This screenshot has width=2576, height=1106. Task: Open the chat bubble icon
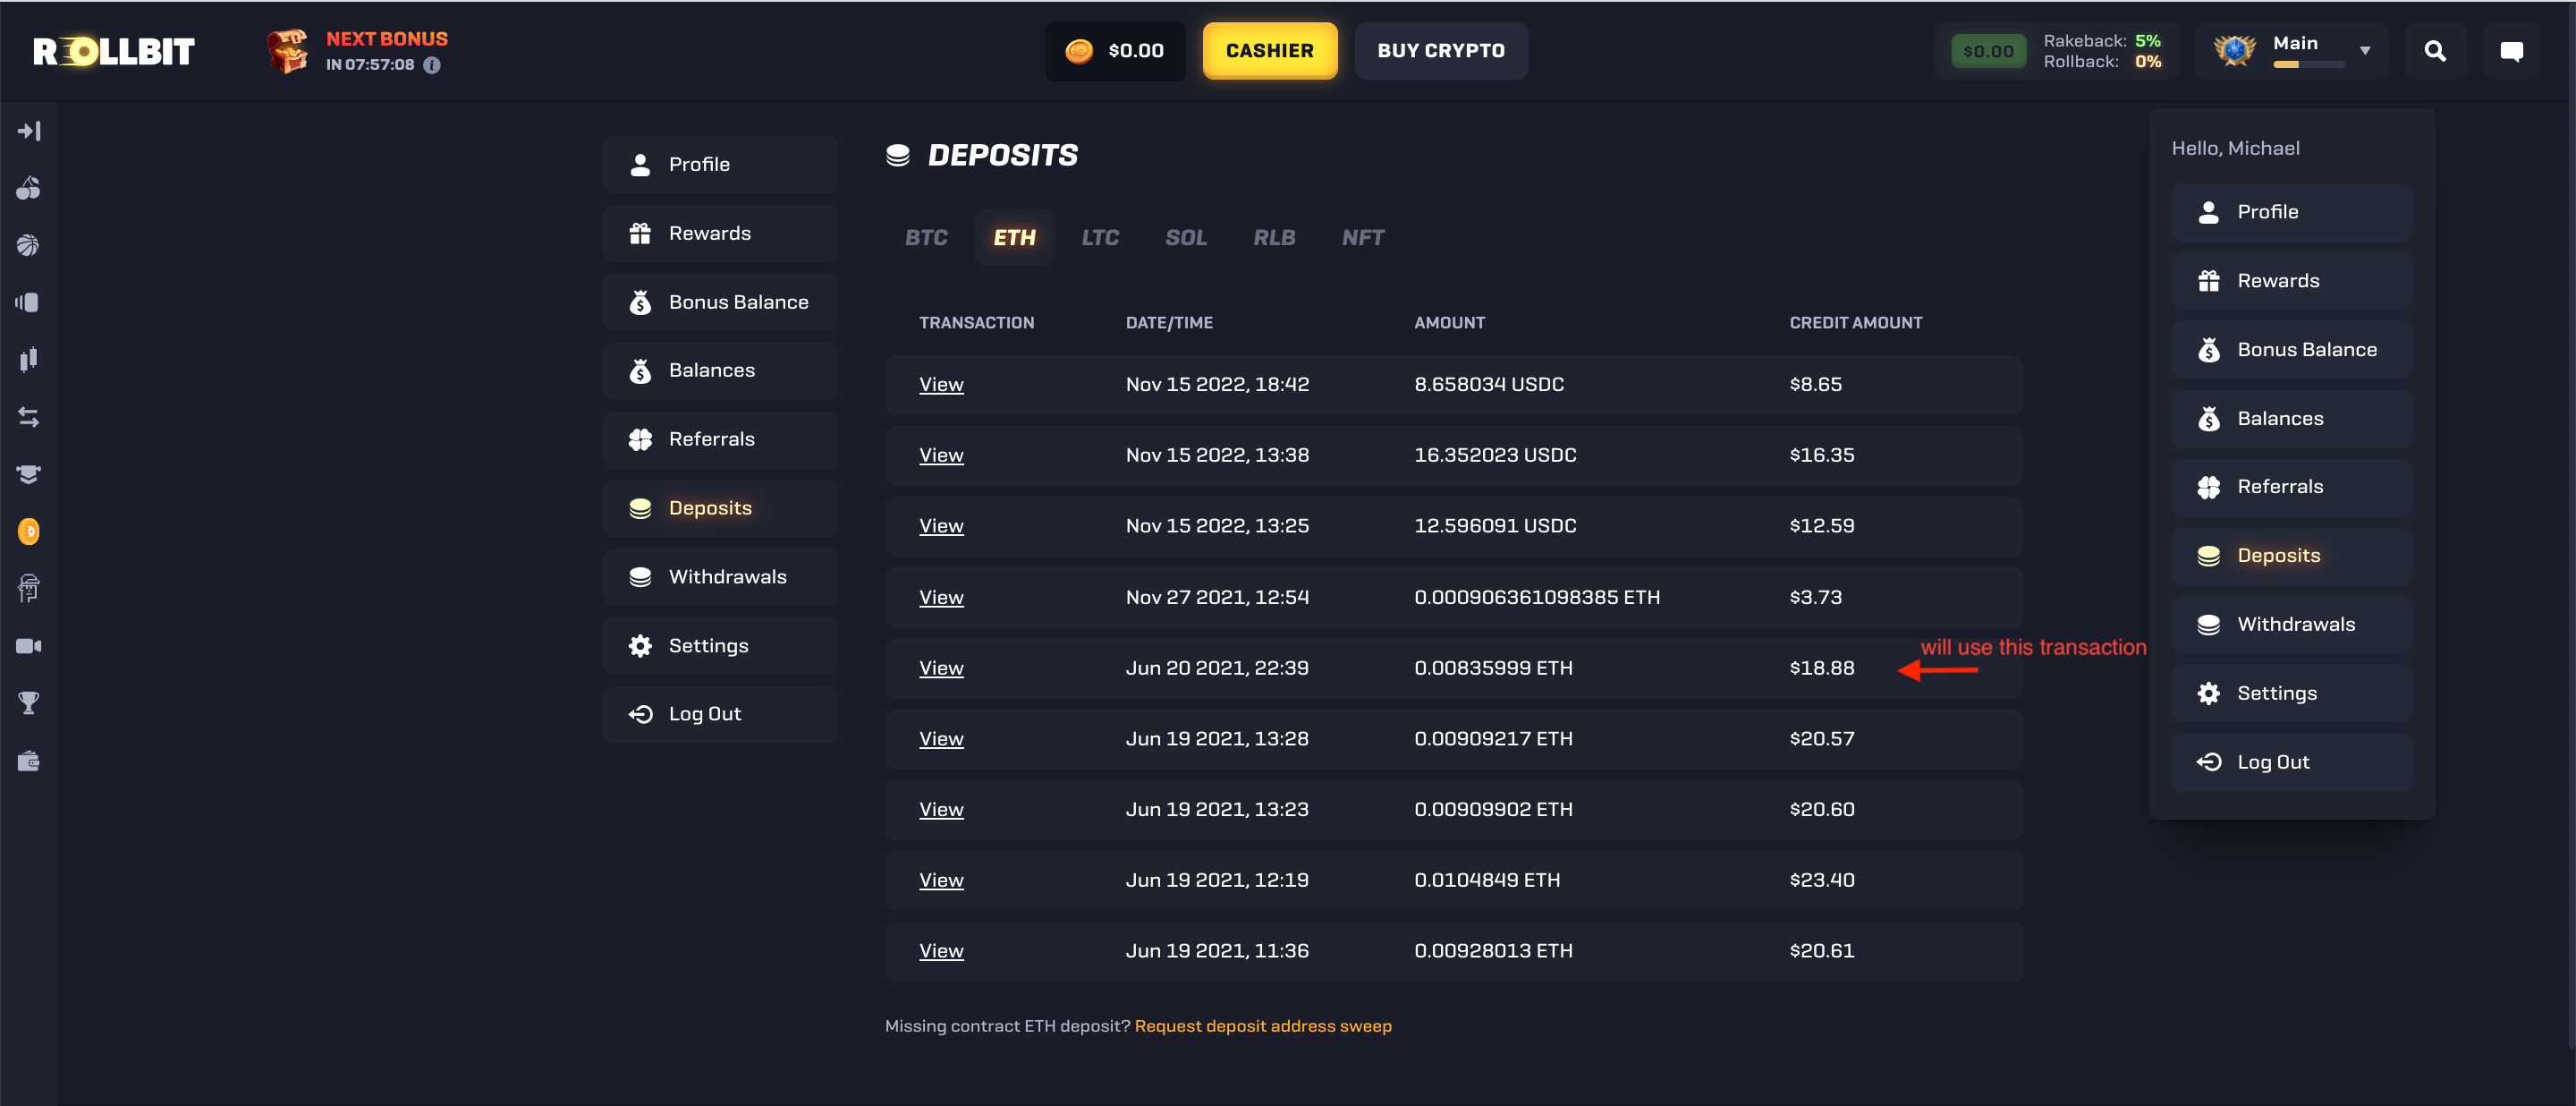[x=2511, y=51]
